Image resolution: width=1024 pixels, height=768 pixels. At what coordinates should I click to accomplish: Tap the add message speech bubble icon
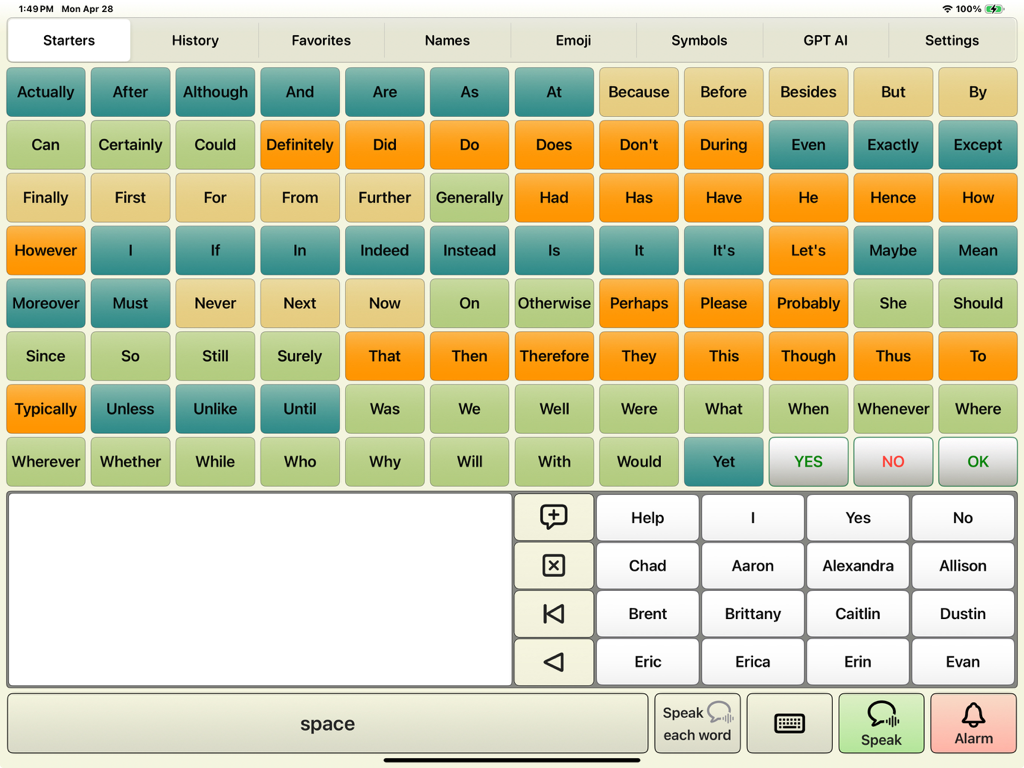pyautogui.click(x=553, y=517)
